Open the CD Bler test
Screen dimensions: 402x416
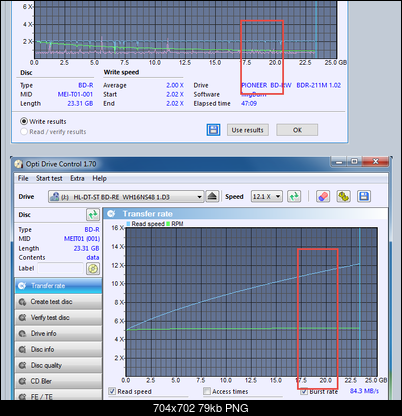pos(58,381)
